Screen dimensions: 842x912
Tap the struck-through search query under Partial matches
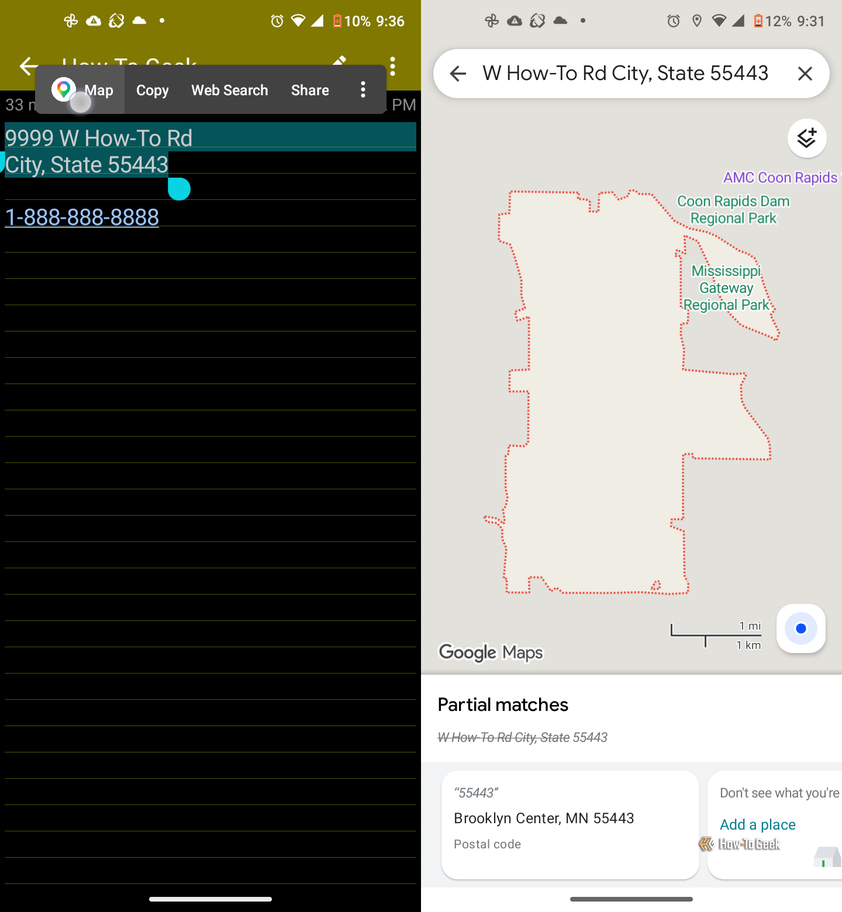click(x=522, y=738)
